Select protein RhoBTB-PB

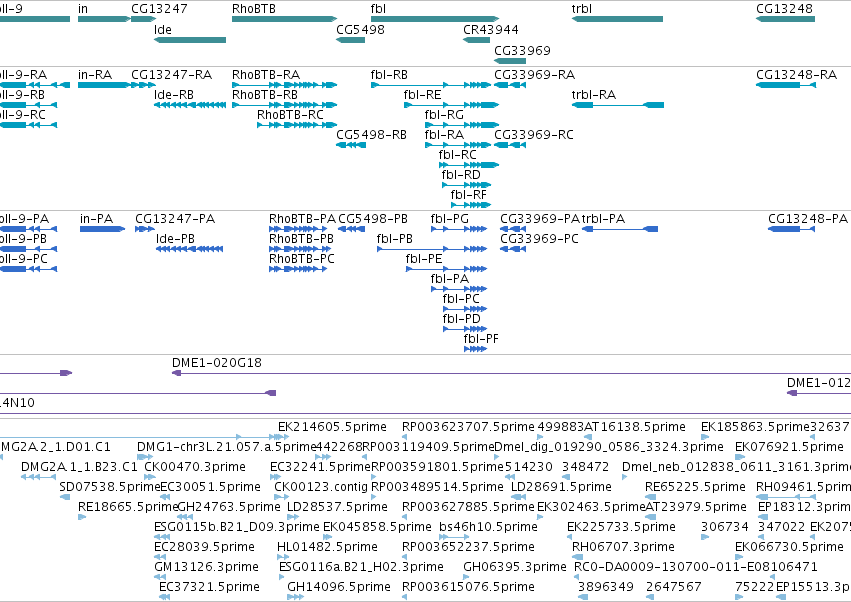pos(298,249)
